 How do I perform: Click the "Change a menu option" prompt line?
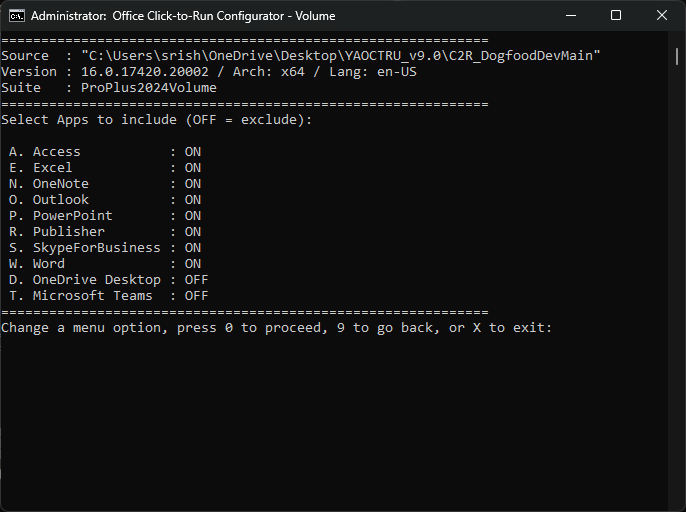276,328
